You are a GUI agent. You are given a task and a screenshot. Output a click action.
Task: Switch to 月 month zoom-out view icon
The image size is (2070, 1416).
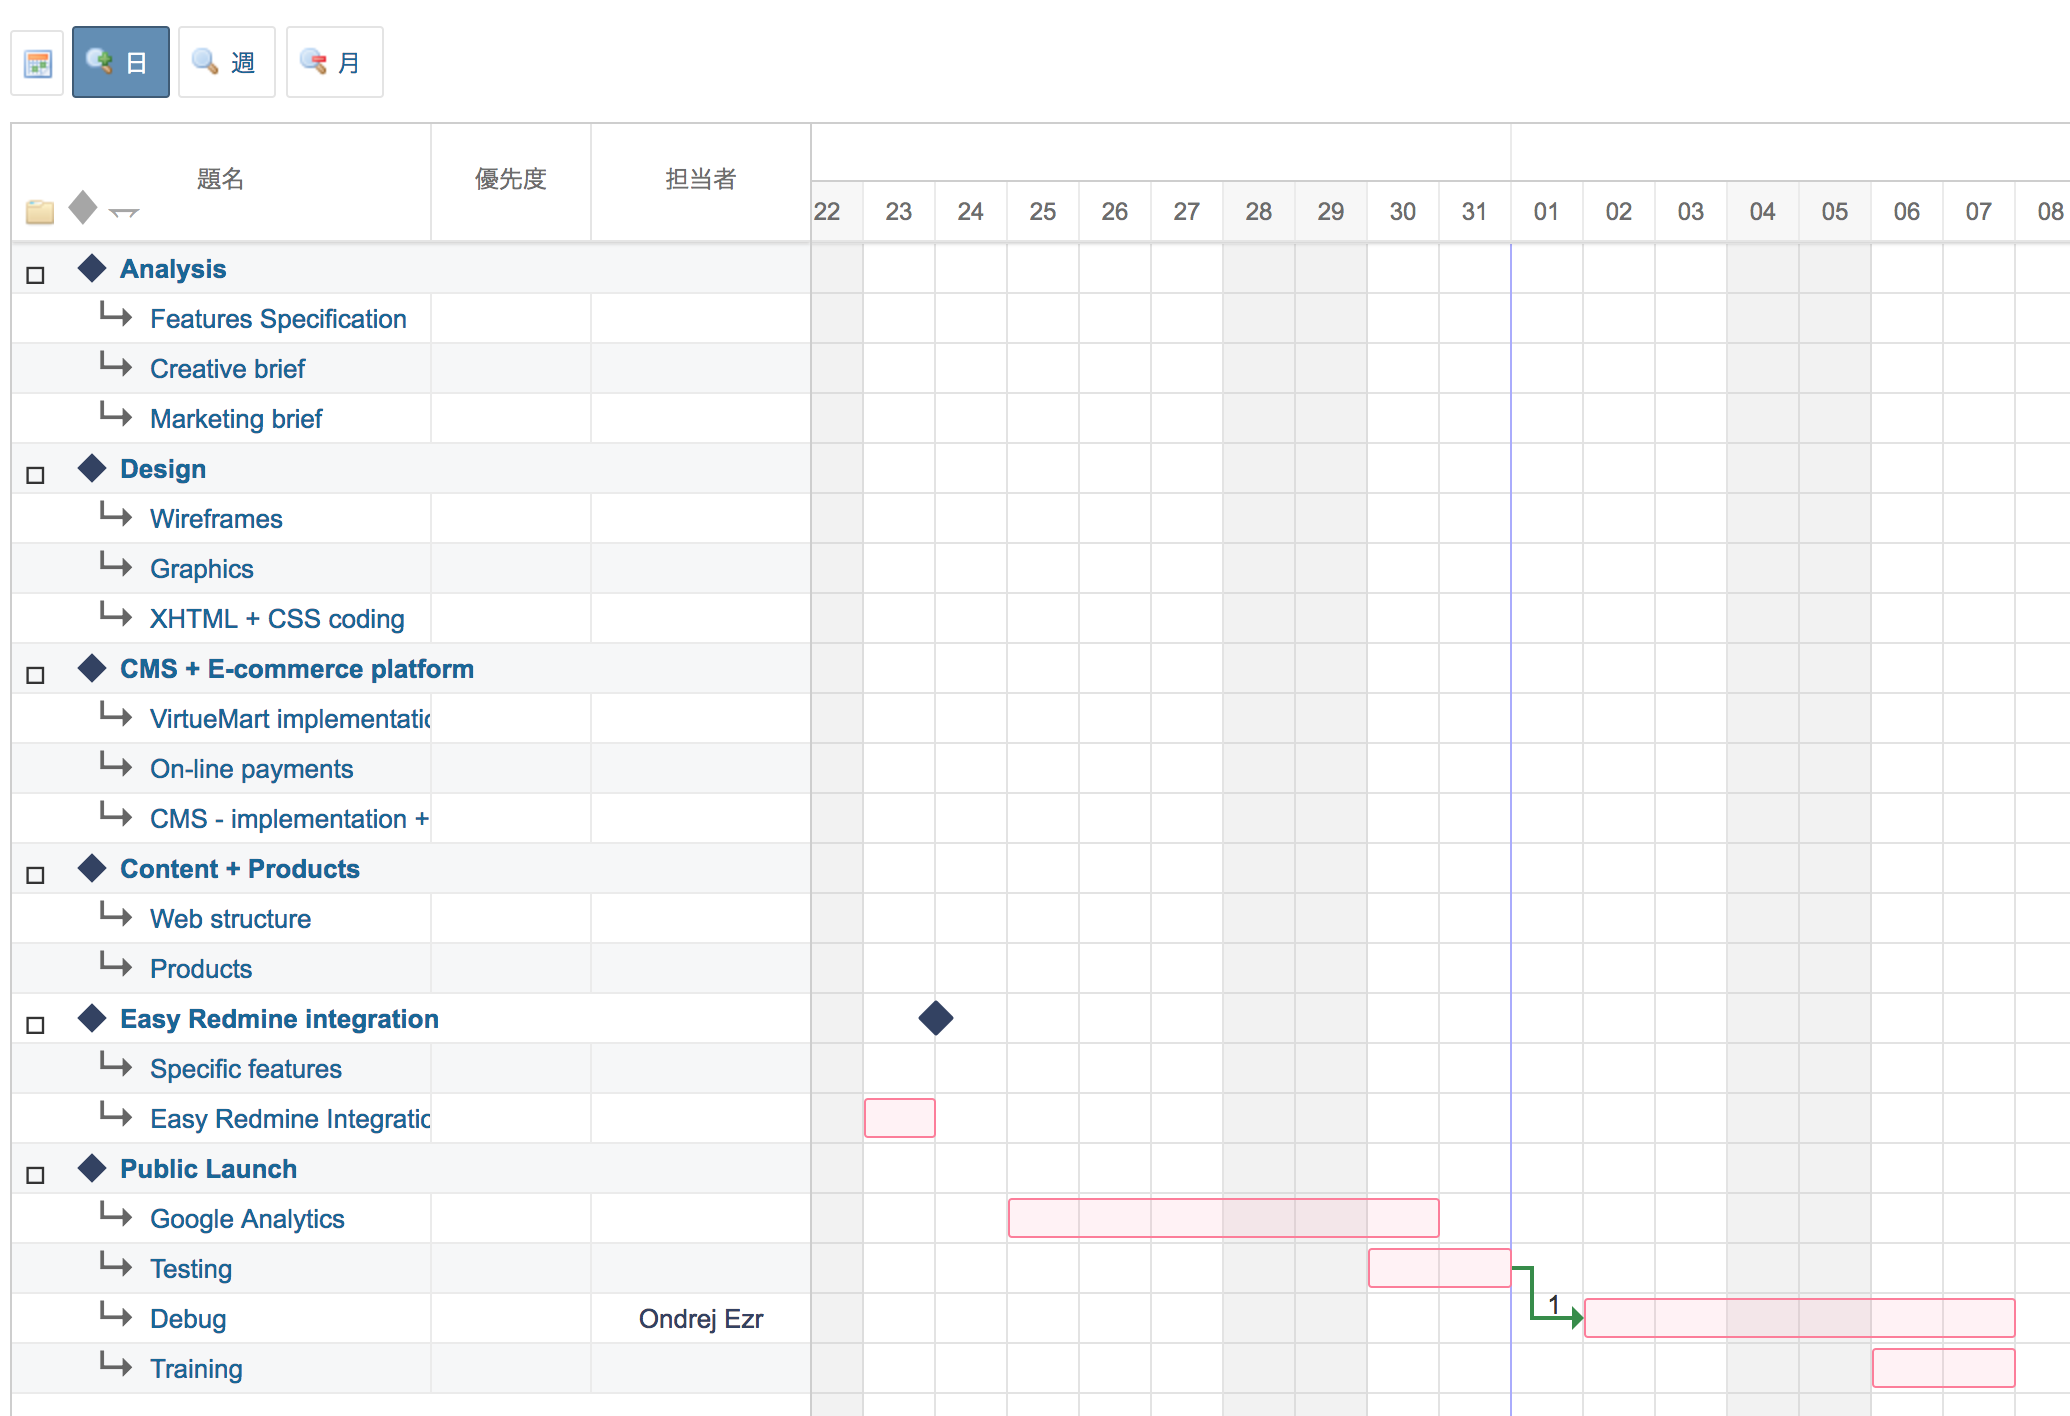[334, 62]
